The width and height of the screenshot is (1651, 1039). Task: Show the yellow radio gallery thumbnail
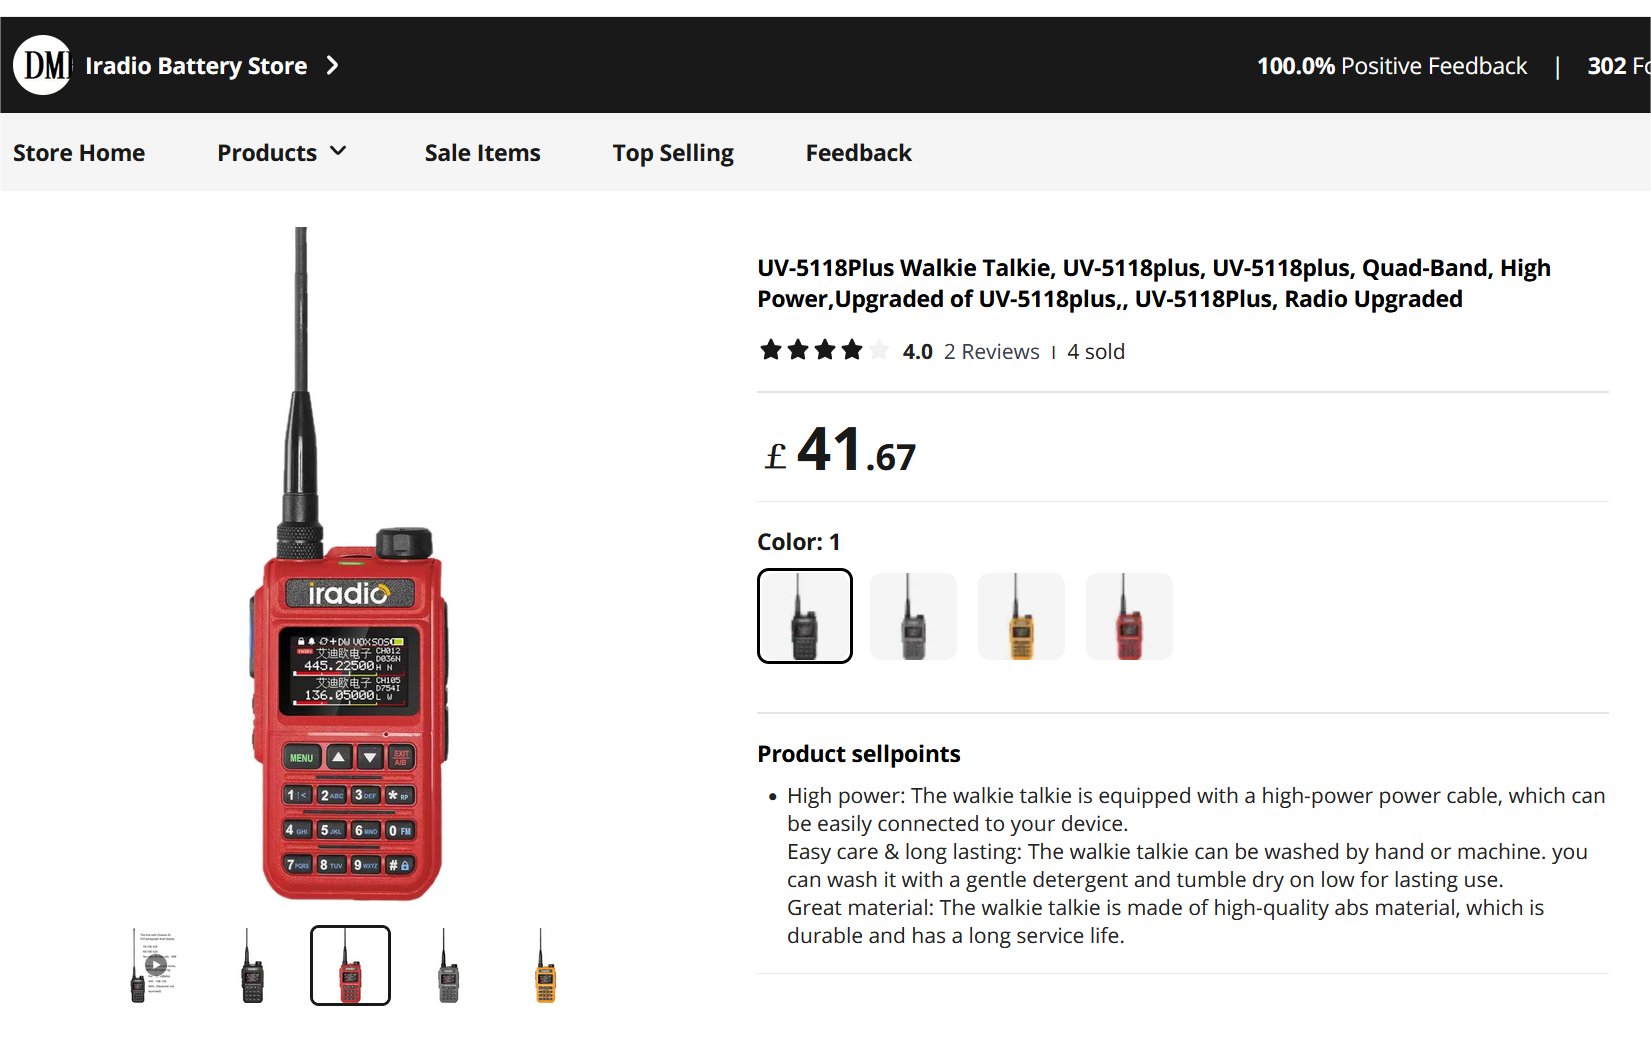(x=545, y=965)
